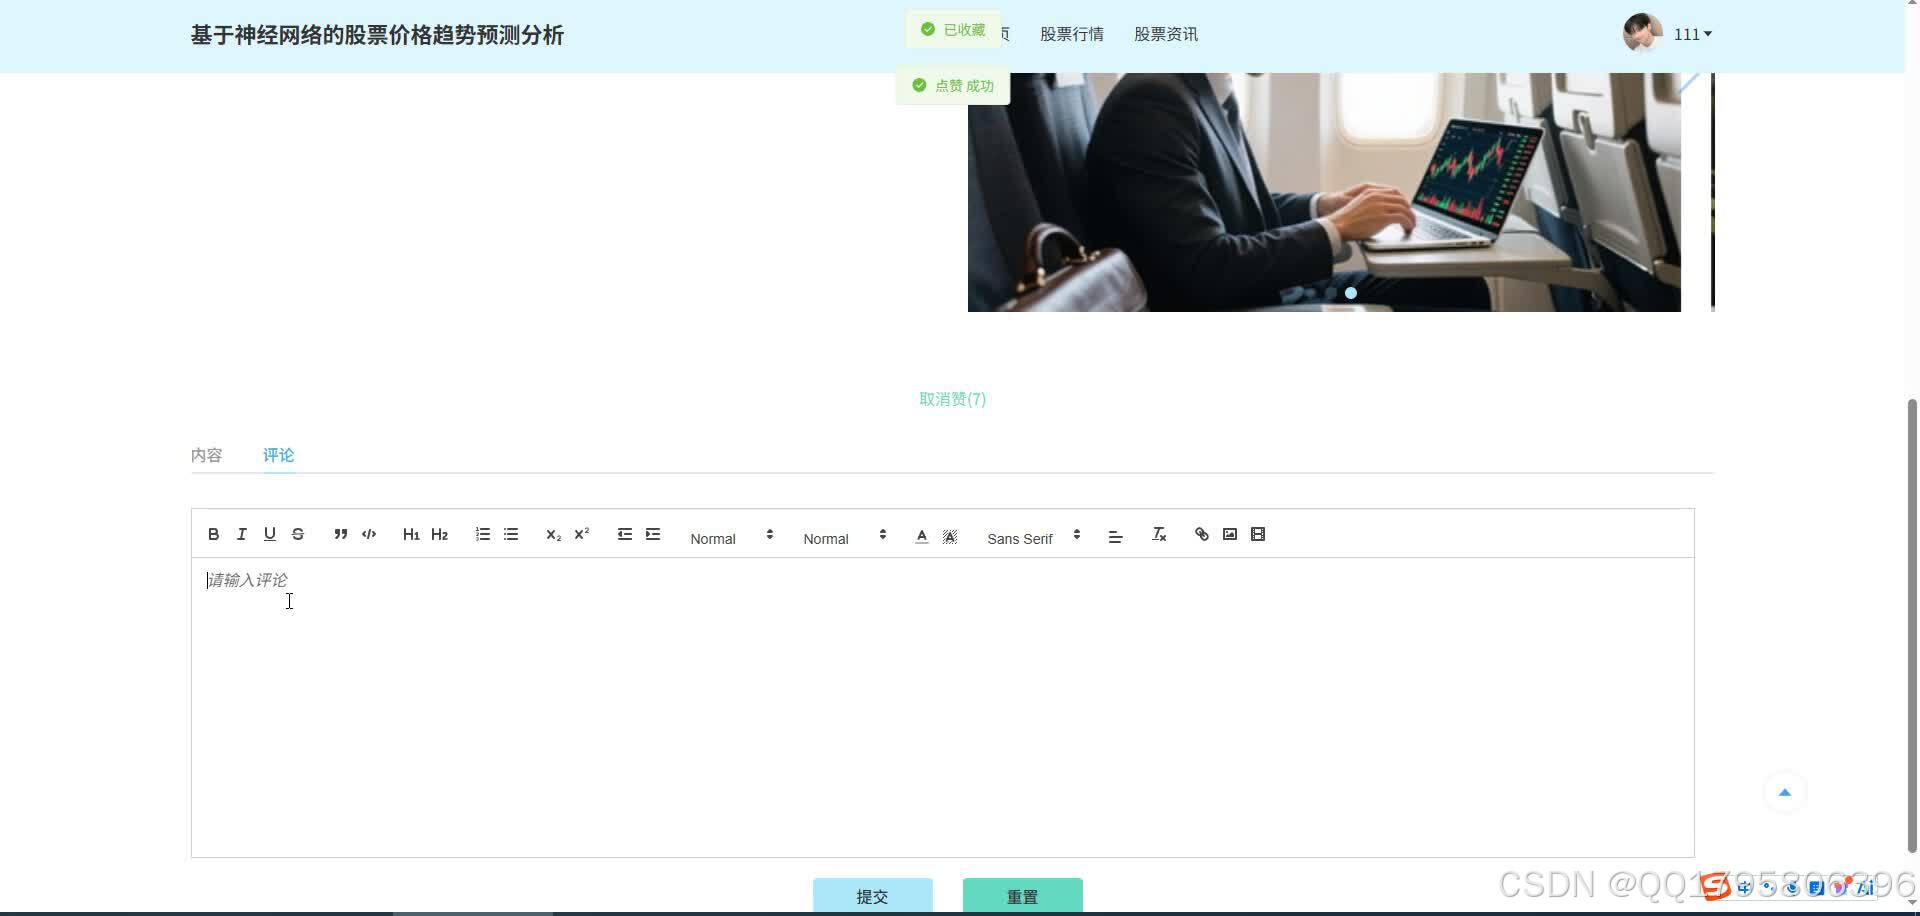1920x916 pixels.
Task: Open the second Normal header dropdown
Action: (x=845, y=538)
